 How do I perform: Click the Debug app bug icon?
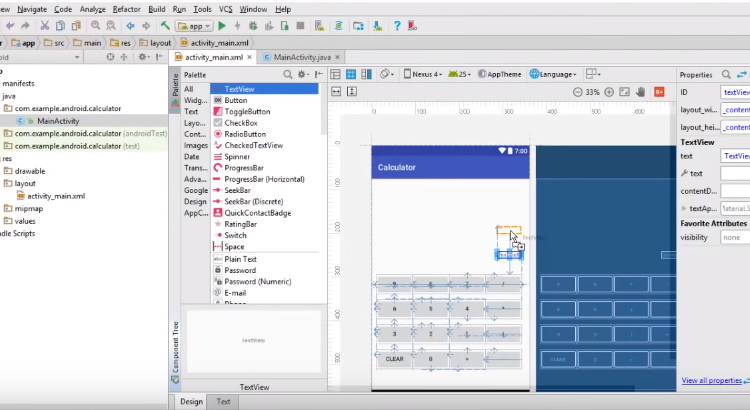[254, 26]
